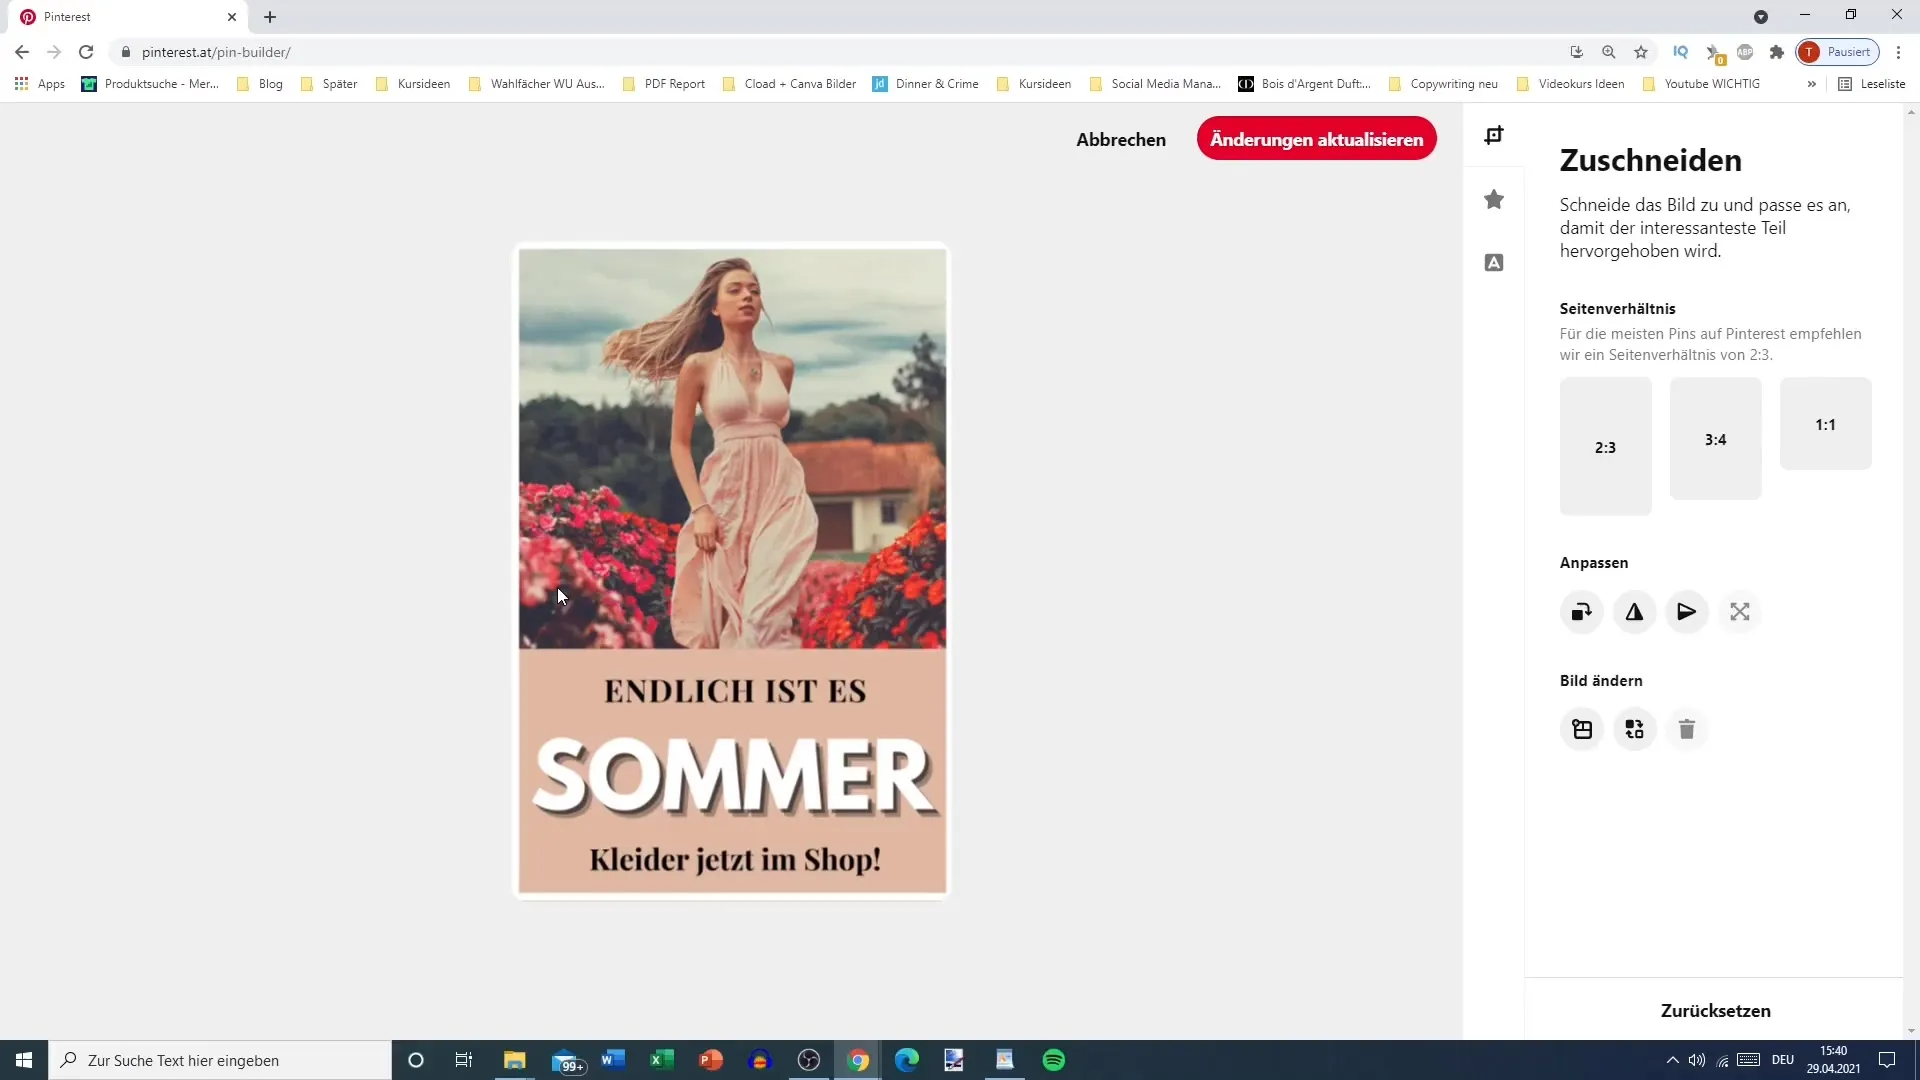Click the grayed expand arrows icon under Anpassen
Image resolution: width=1920 pixels, height=1080 pixels.
[1740, 612]
